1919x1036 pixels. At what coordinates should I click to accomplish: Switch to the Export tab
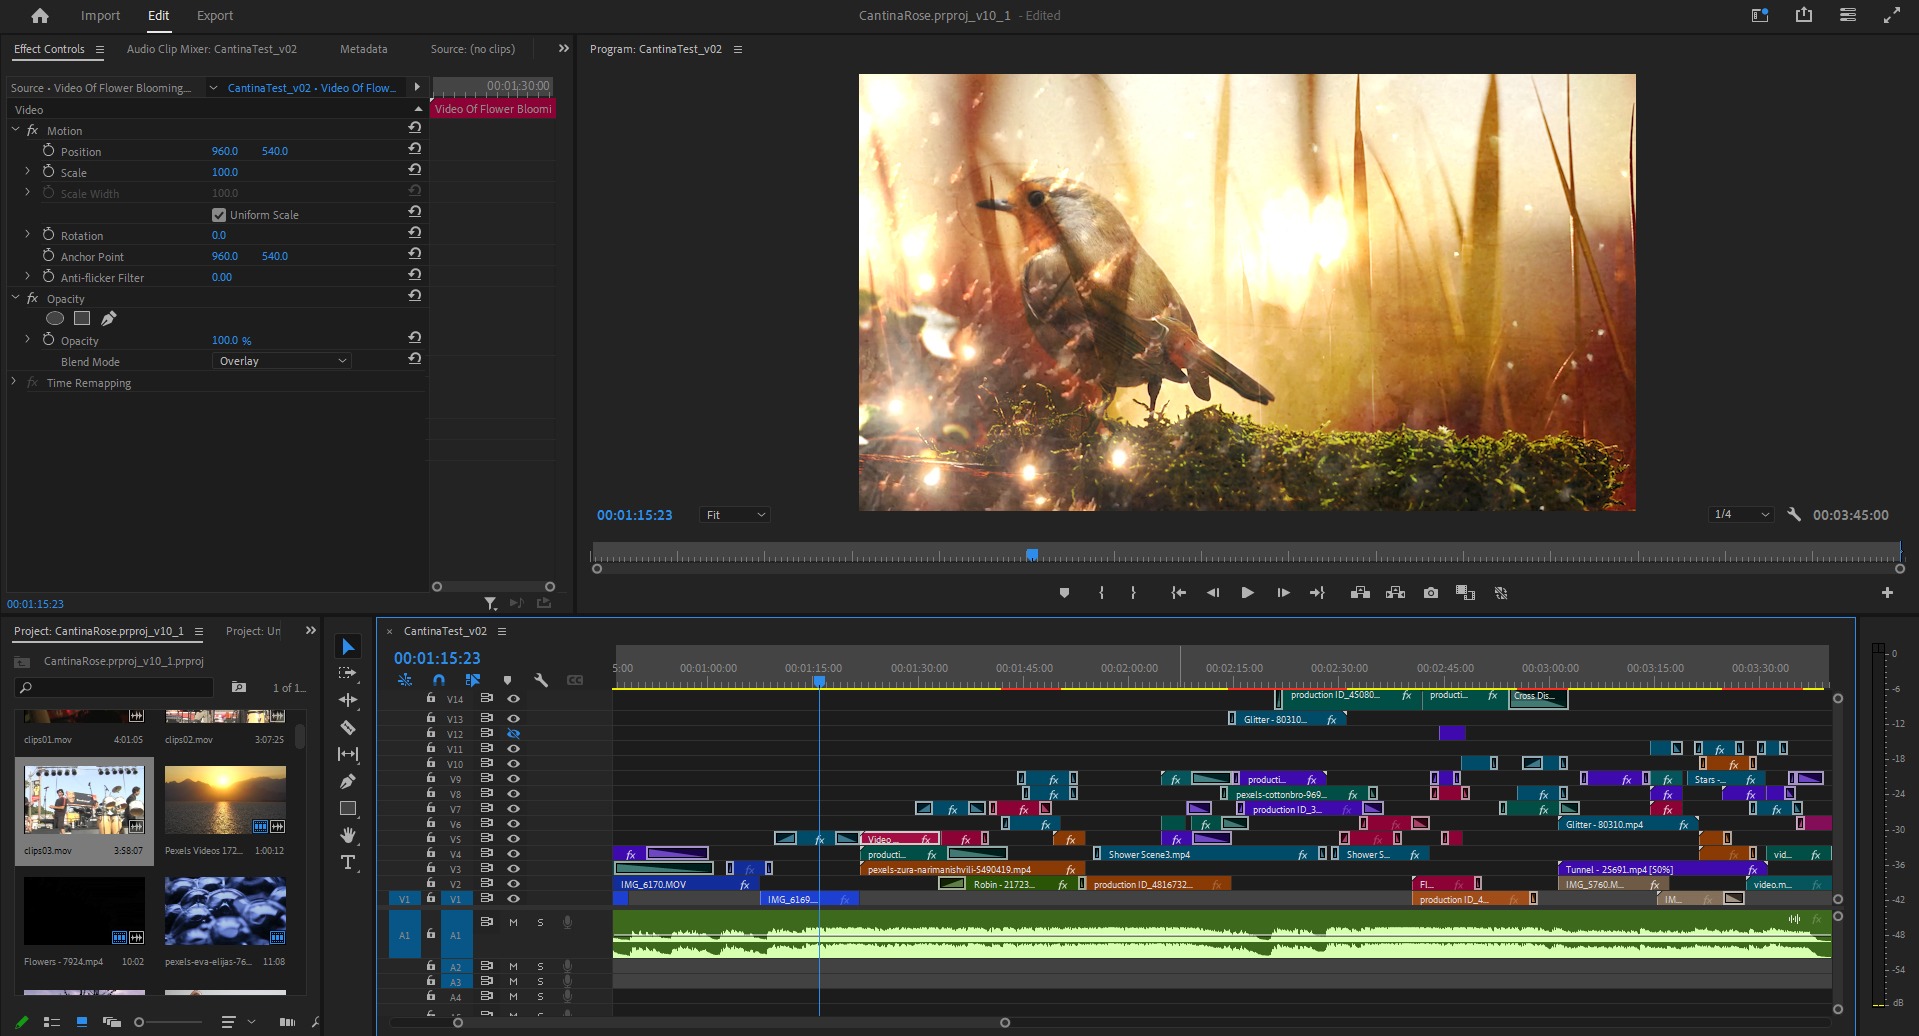[214, 15]
